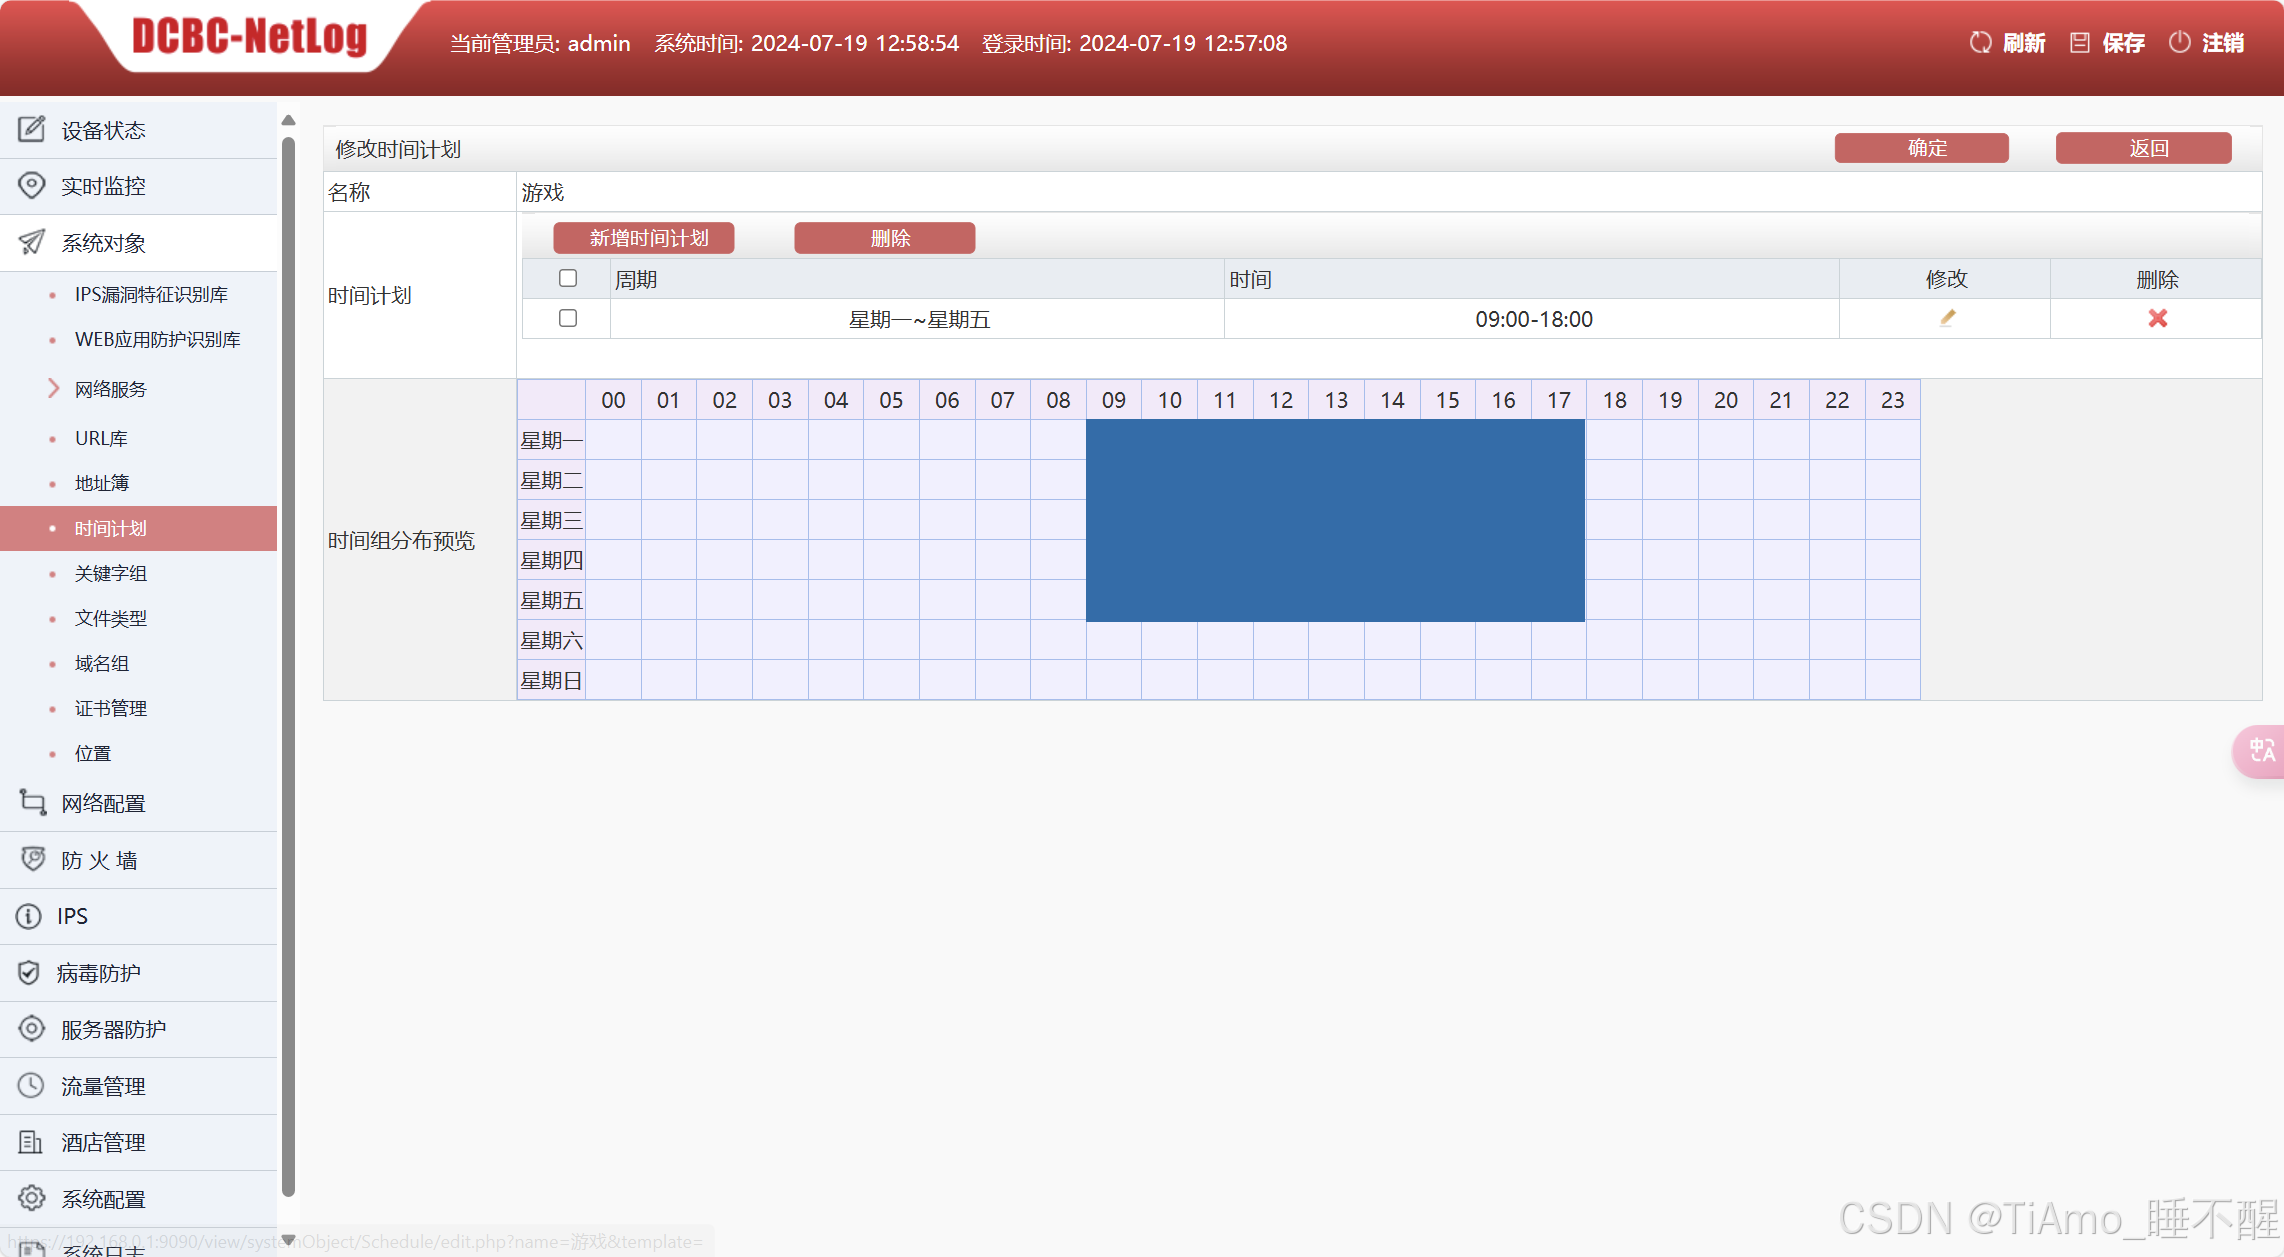The width and height of the screenshot is (2284, 1257).
Task: Click the 设备状态 edit icon
Action: [31, 129]
